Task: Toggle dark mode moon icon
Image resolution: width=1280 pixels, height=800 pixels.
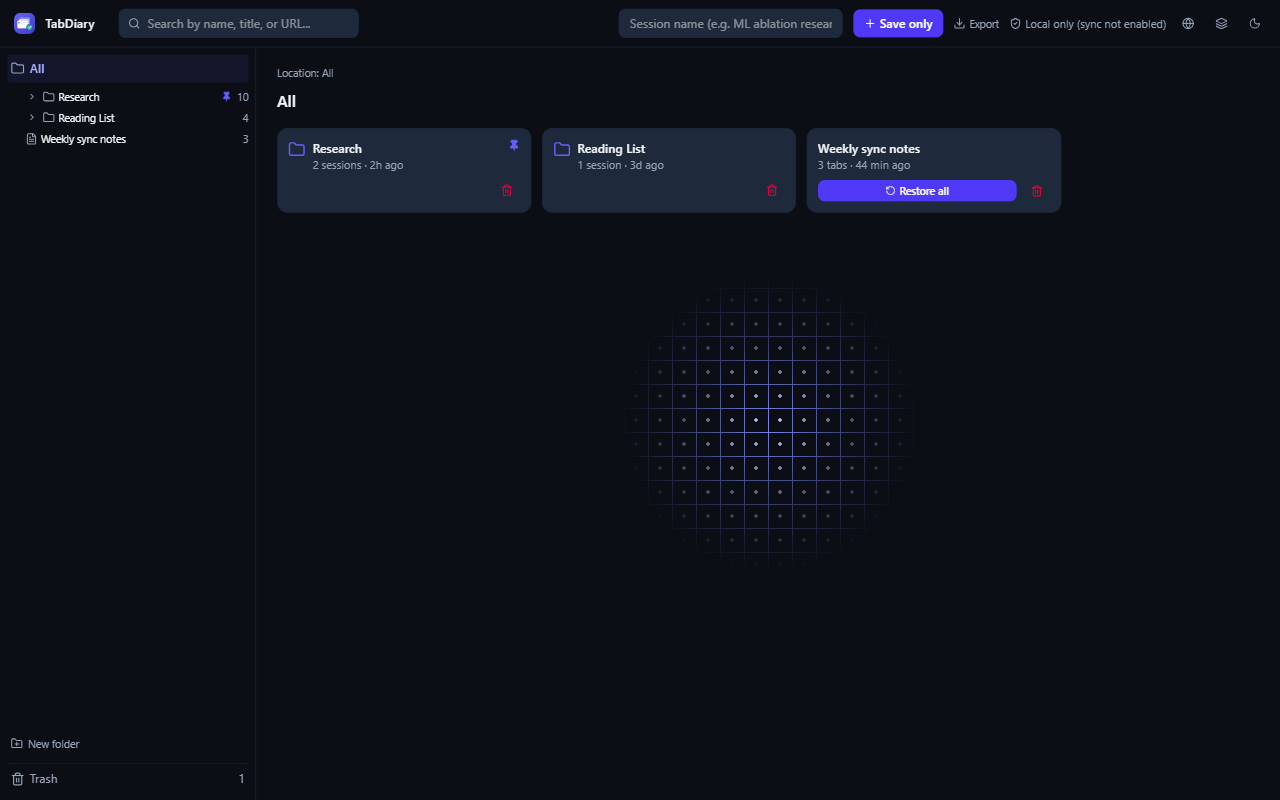Action: pyautogui.click(x=1255, y=23)
